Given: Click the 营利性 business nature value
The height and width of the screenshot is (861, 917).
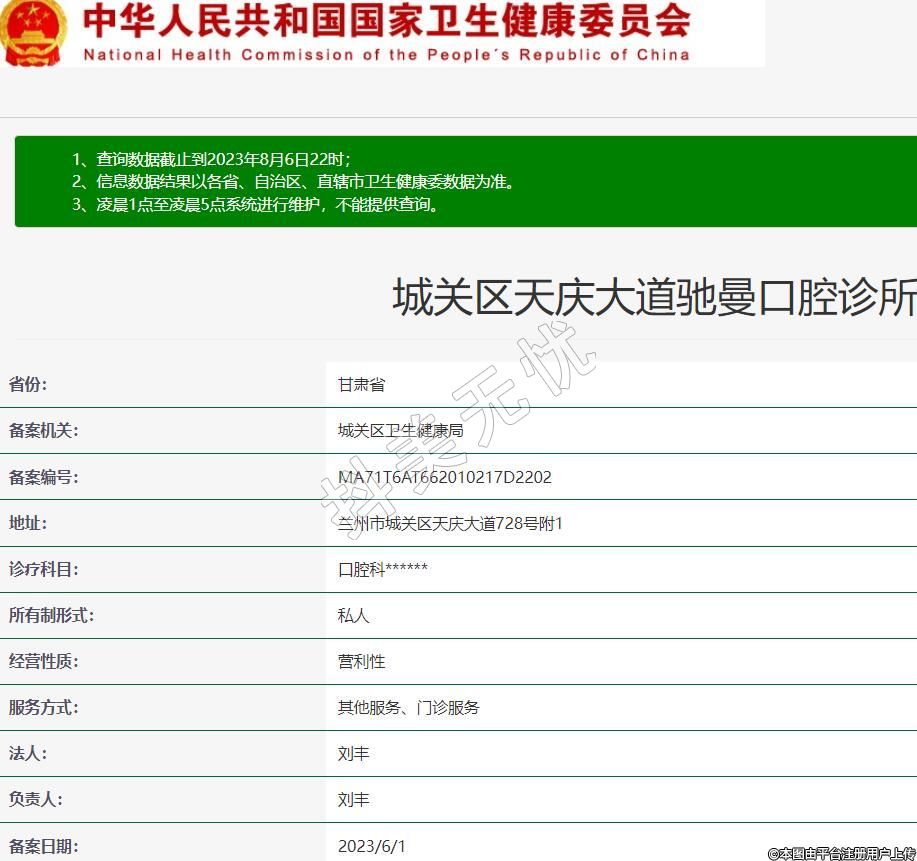Looking at the screenshot, I should (361, 661).
